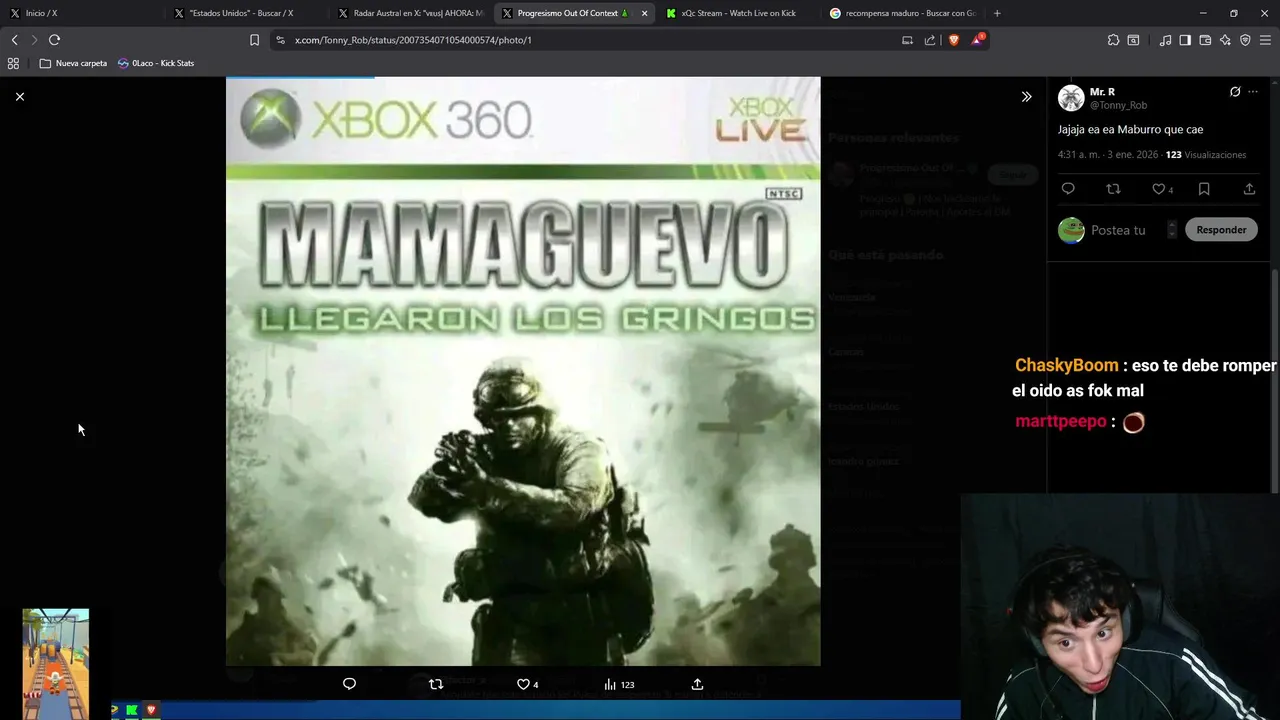This screenshot has width=1280, height=720.
Task: Open the tab search icon in the toolbar
Action: pyautogui.click(x=1133, y=40)
